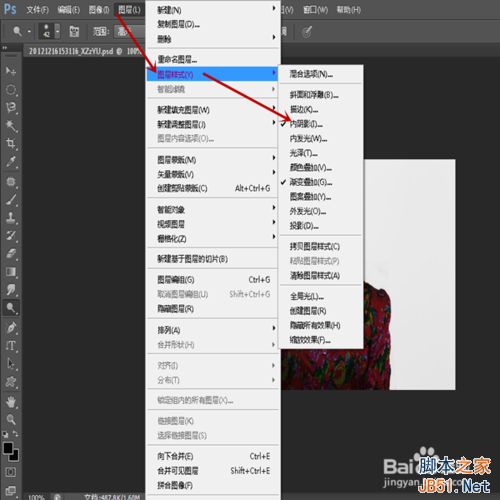Open the 范围 range dropdown
The width and height of the screenshot is (500, 500).
[129, 32]
